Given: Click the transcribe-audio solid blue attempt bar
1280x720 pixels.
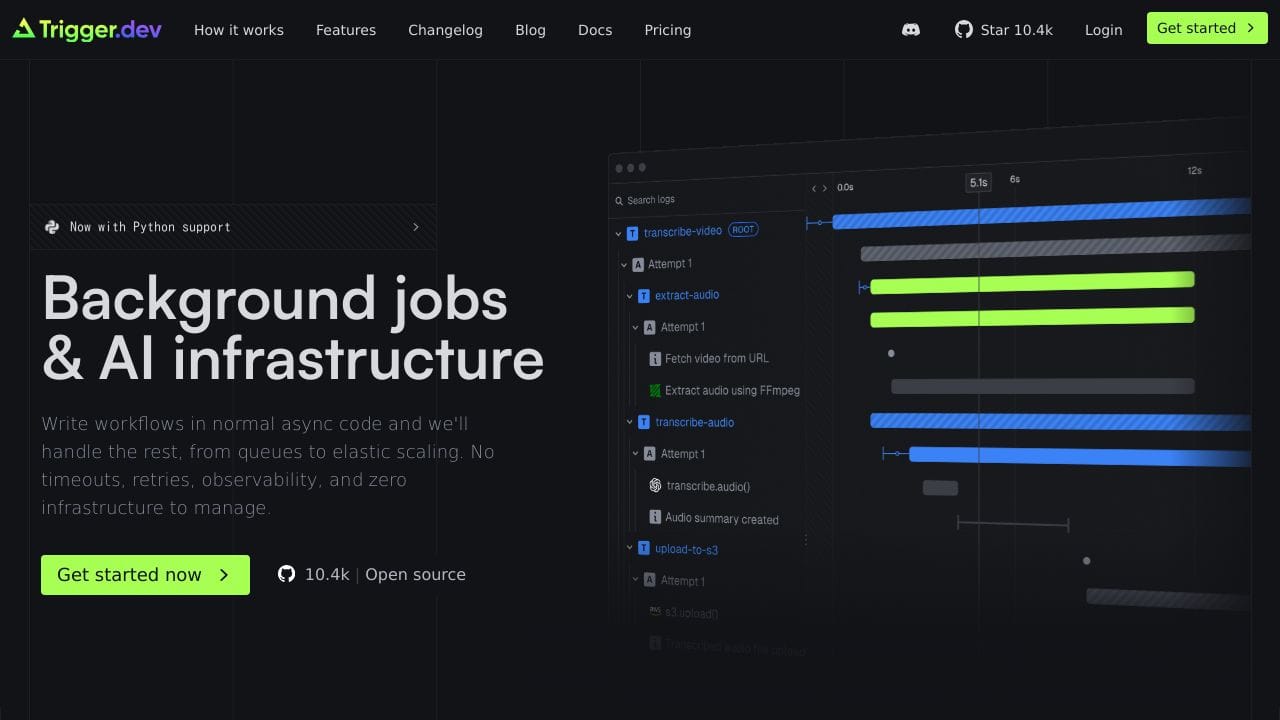Looking at the screenshot, I should pyautogui.click(x=1080, y=456).
